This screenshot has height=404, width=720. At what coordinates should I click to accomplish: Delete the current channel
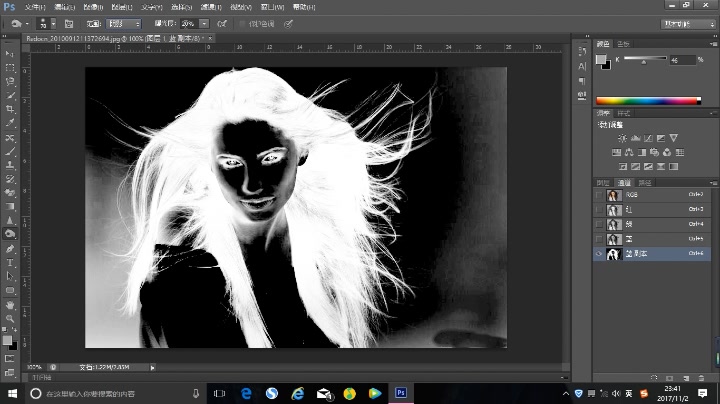(701, 378)
